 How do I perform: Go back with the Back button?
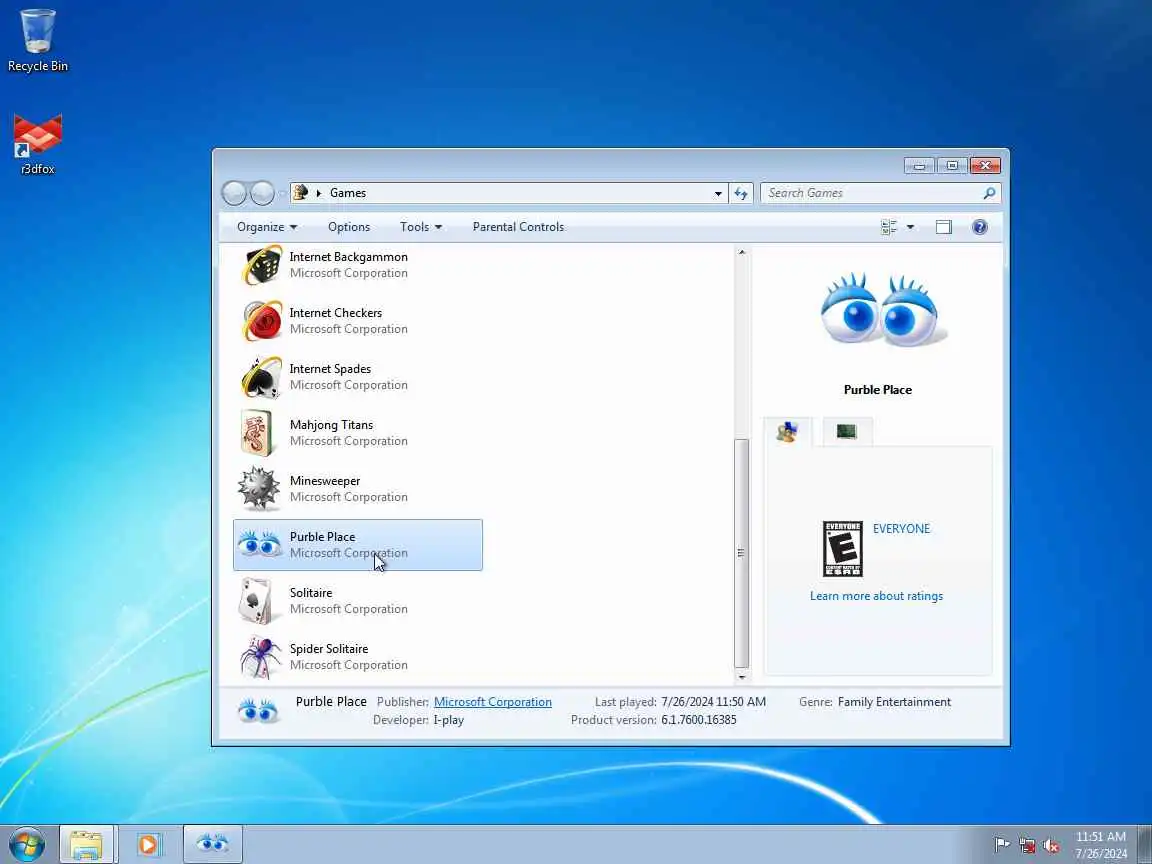pyautogui.click(x=234, y=193)
